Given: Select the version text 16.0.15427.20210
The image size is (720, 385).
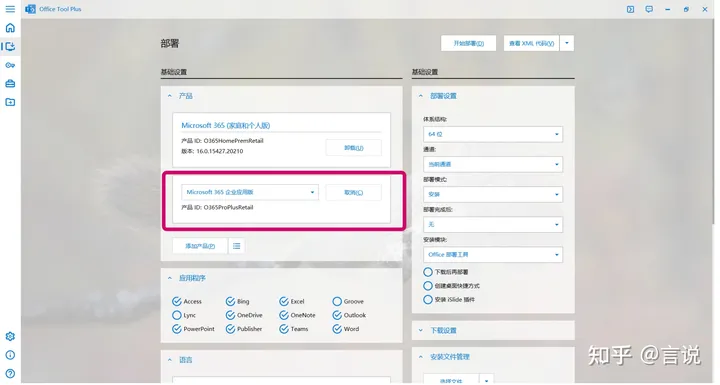Looking at the screenshot, I should 219,151.
